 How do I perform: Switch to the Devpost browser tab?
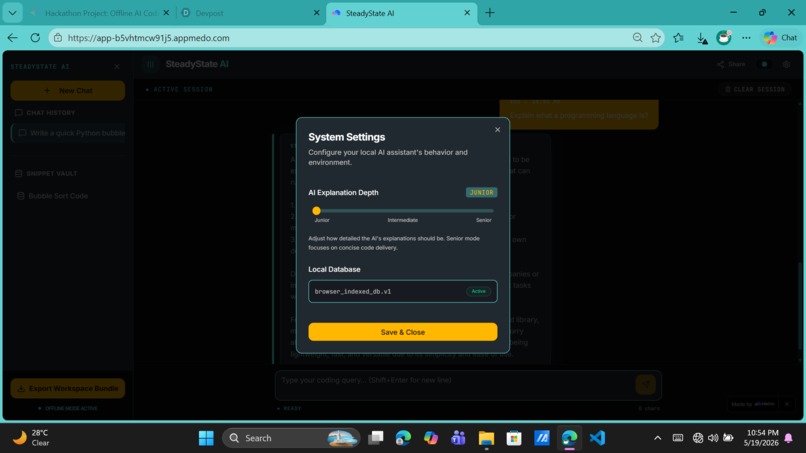point(250,13)
